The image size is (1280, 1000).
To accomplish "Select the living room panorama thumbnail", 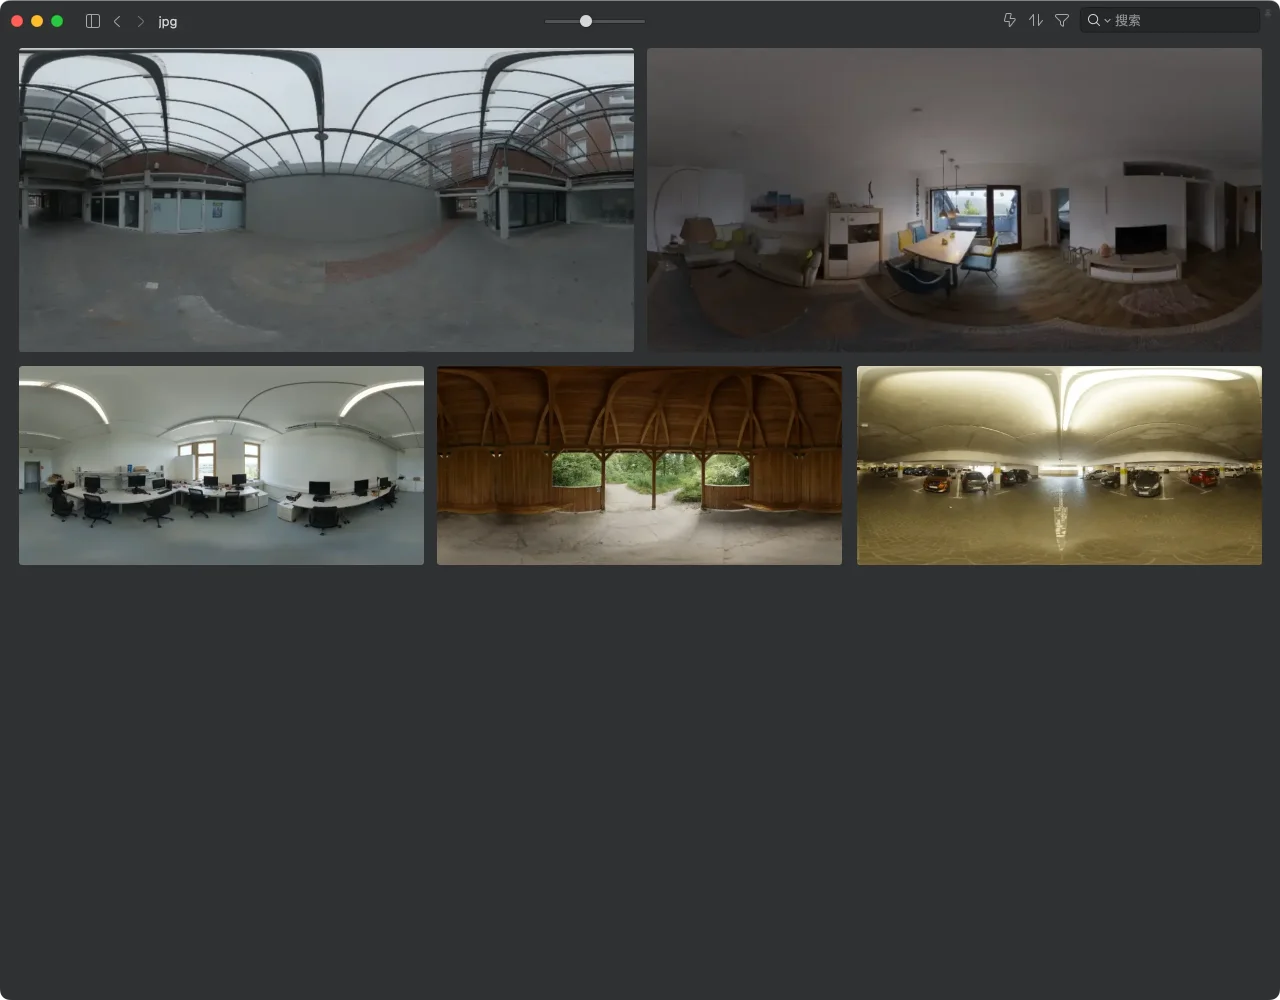I will [954, 200].
